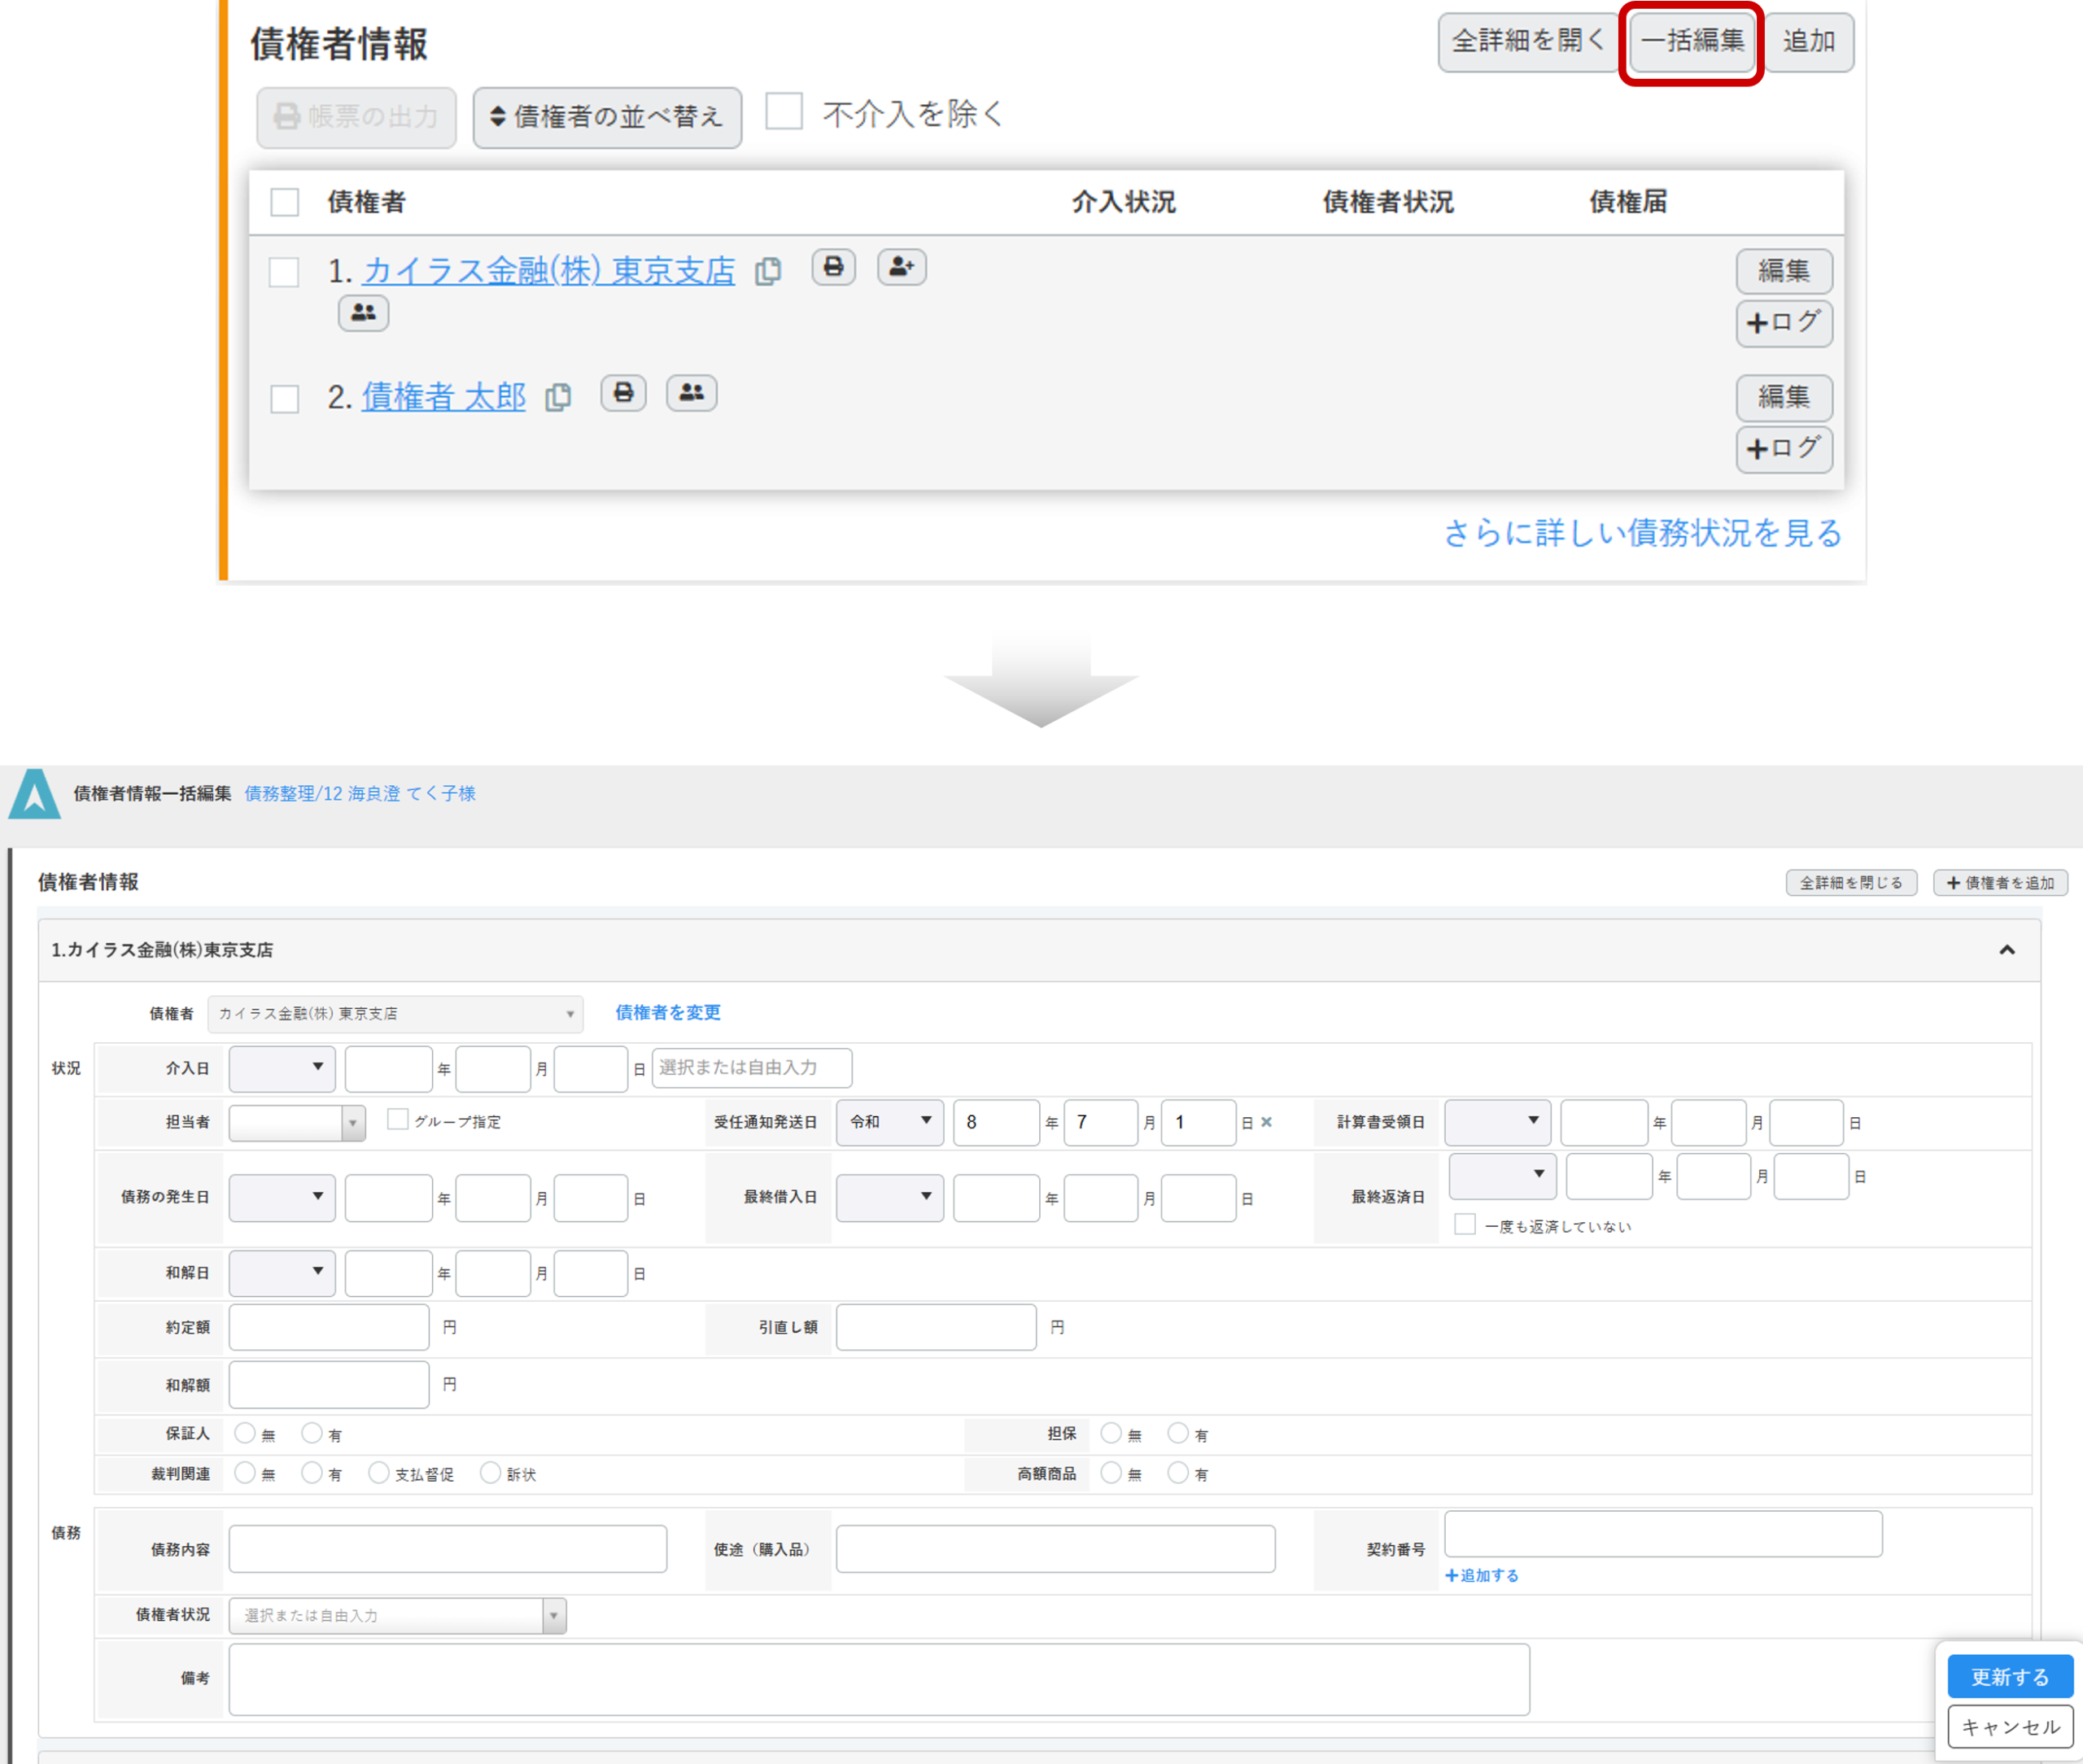This screenshot has width=2083, height=1764.
Task: Clear the 受任通知発送日 date with the × icon
Action: pyautogui.click(x=1266, y=1122)
